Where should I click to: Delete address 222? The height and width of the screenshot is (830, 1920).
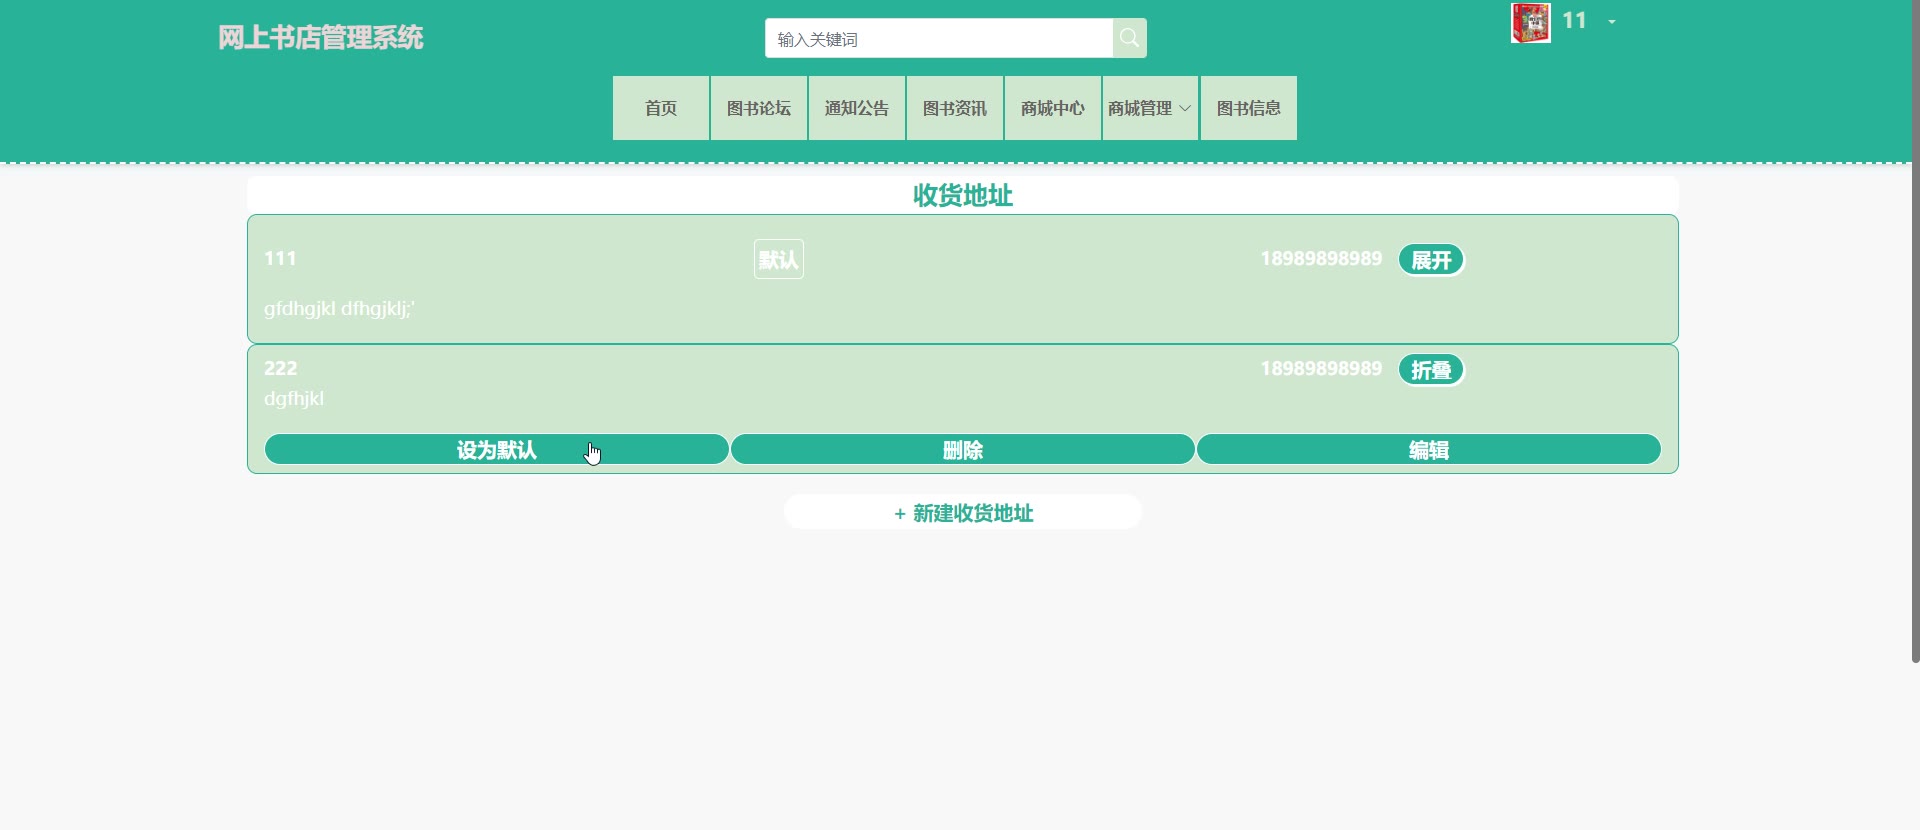[x=963, y=450]
